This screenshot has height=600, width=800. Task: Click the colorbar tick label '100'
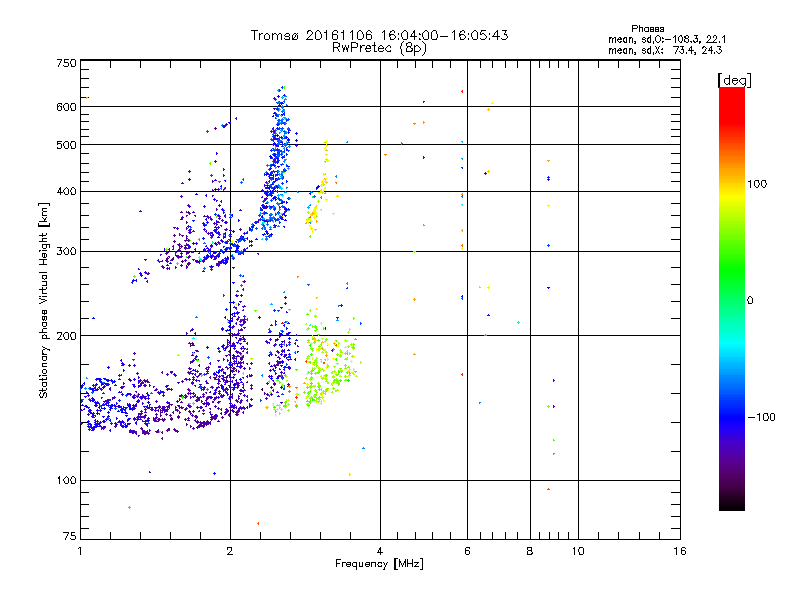click(x=757, y=184)
